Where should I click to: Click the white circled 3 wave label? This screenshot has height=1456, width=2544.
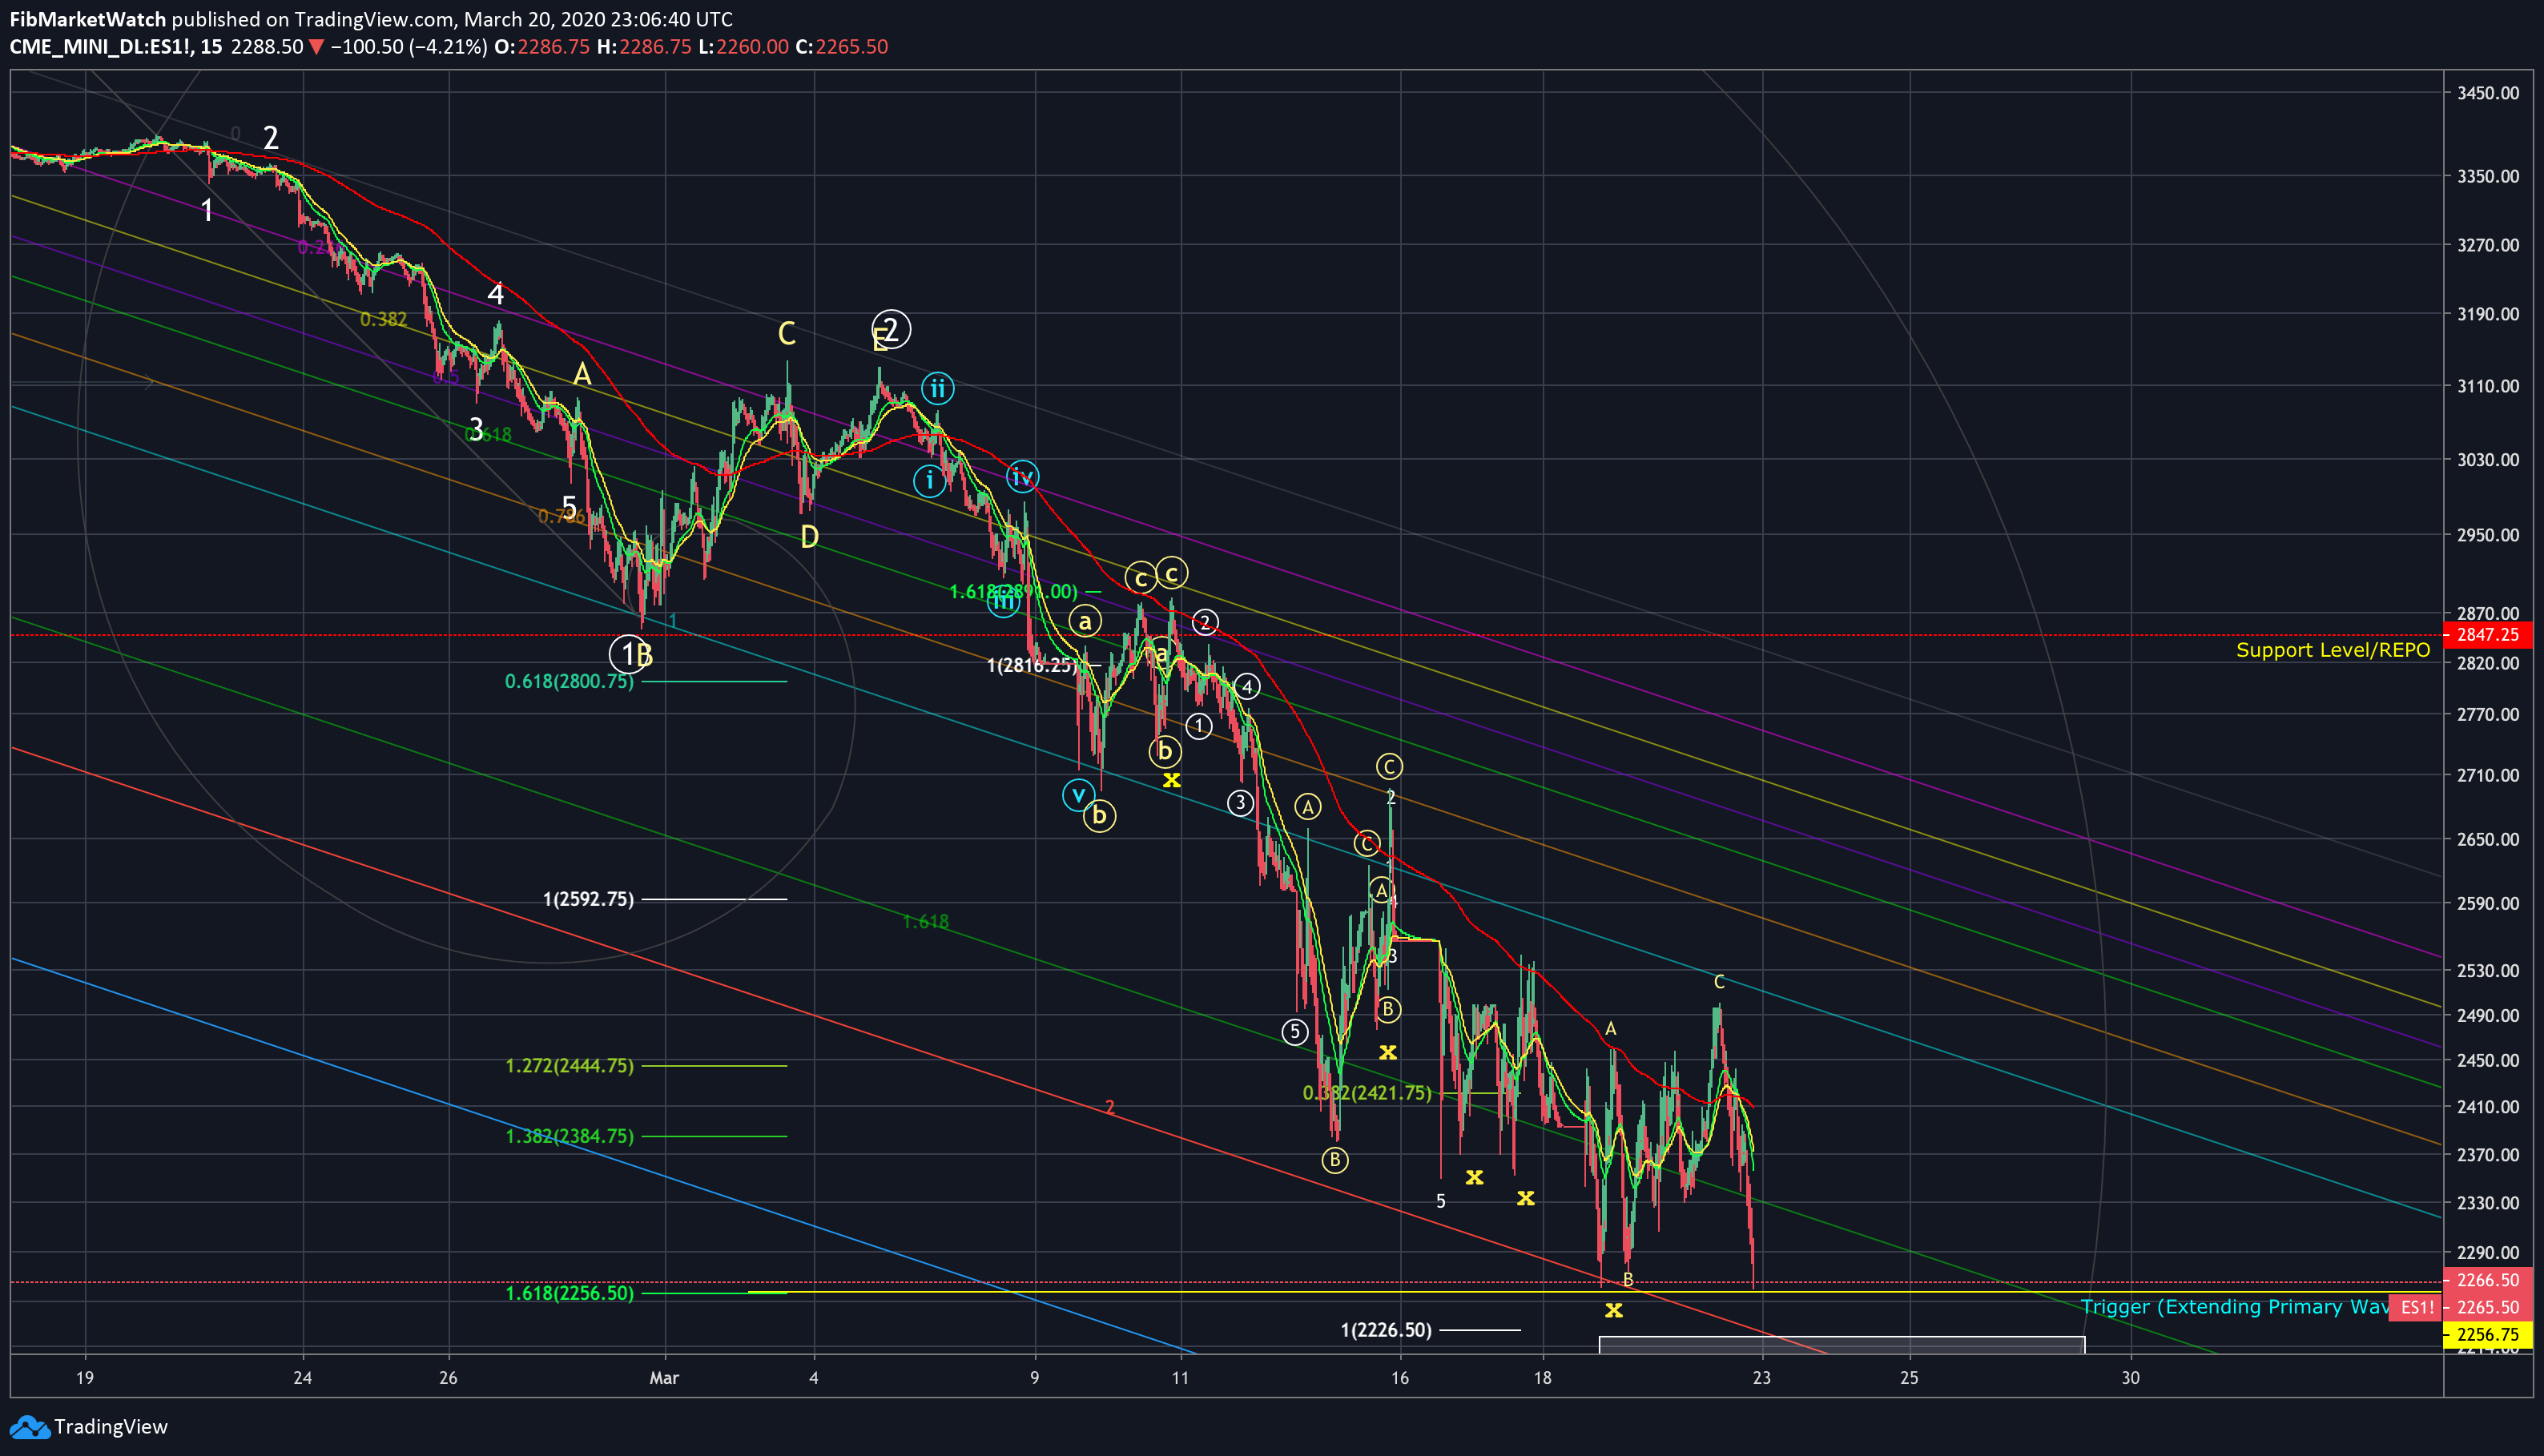1240,802
